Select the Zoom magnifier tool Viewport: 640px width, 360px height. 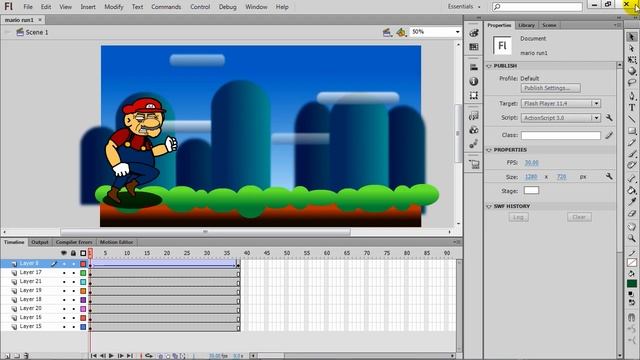tap(631, 238)
